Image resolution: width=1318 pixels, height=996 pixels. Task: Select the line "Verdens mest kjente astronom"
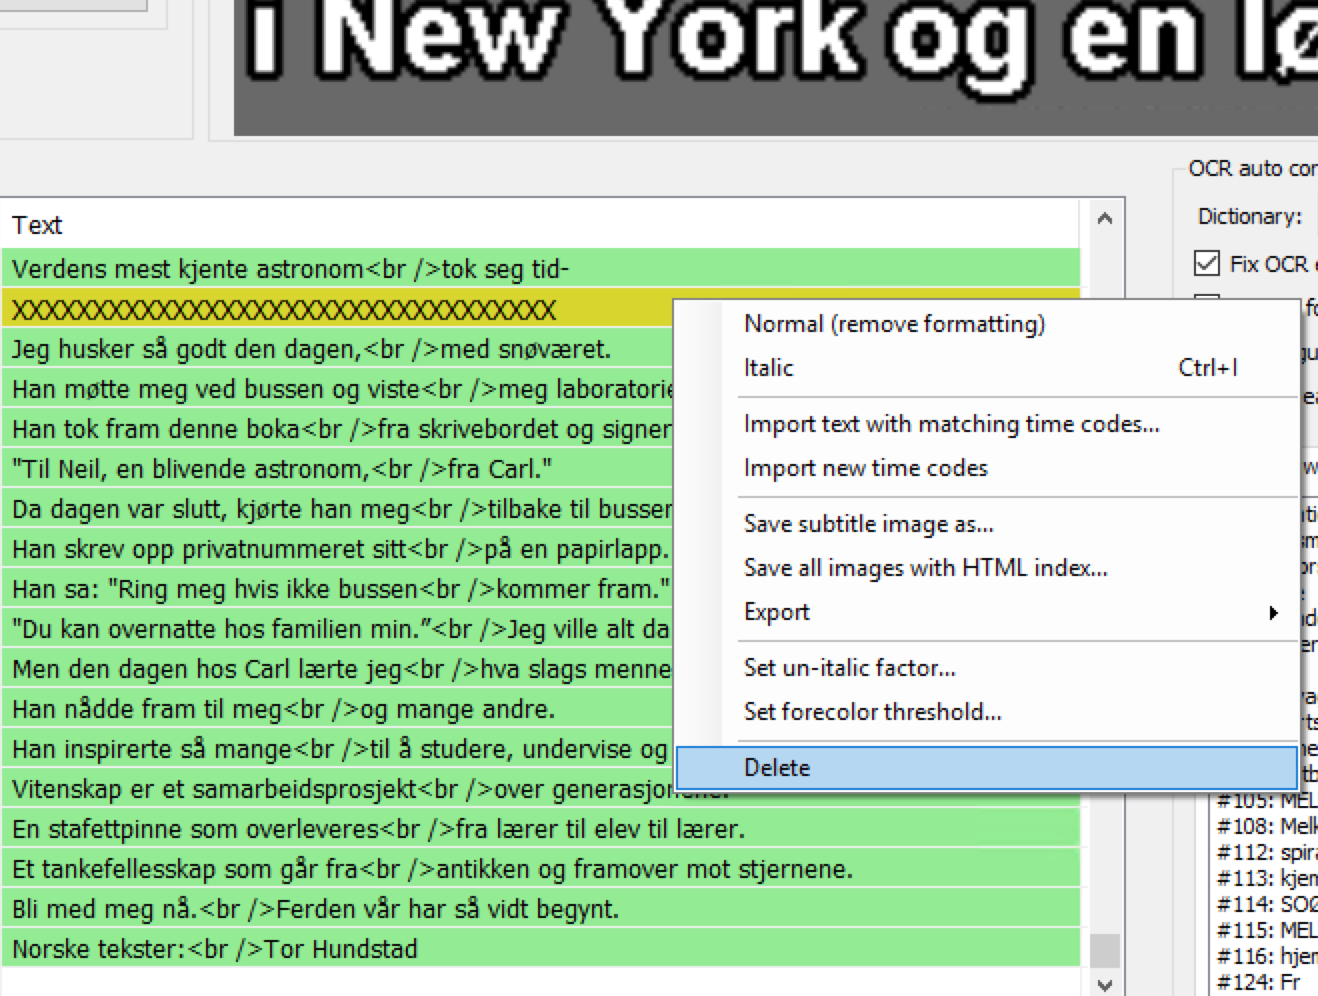[x=300, y=269]
